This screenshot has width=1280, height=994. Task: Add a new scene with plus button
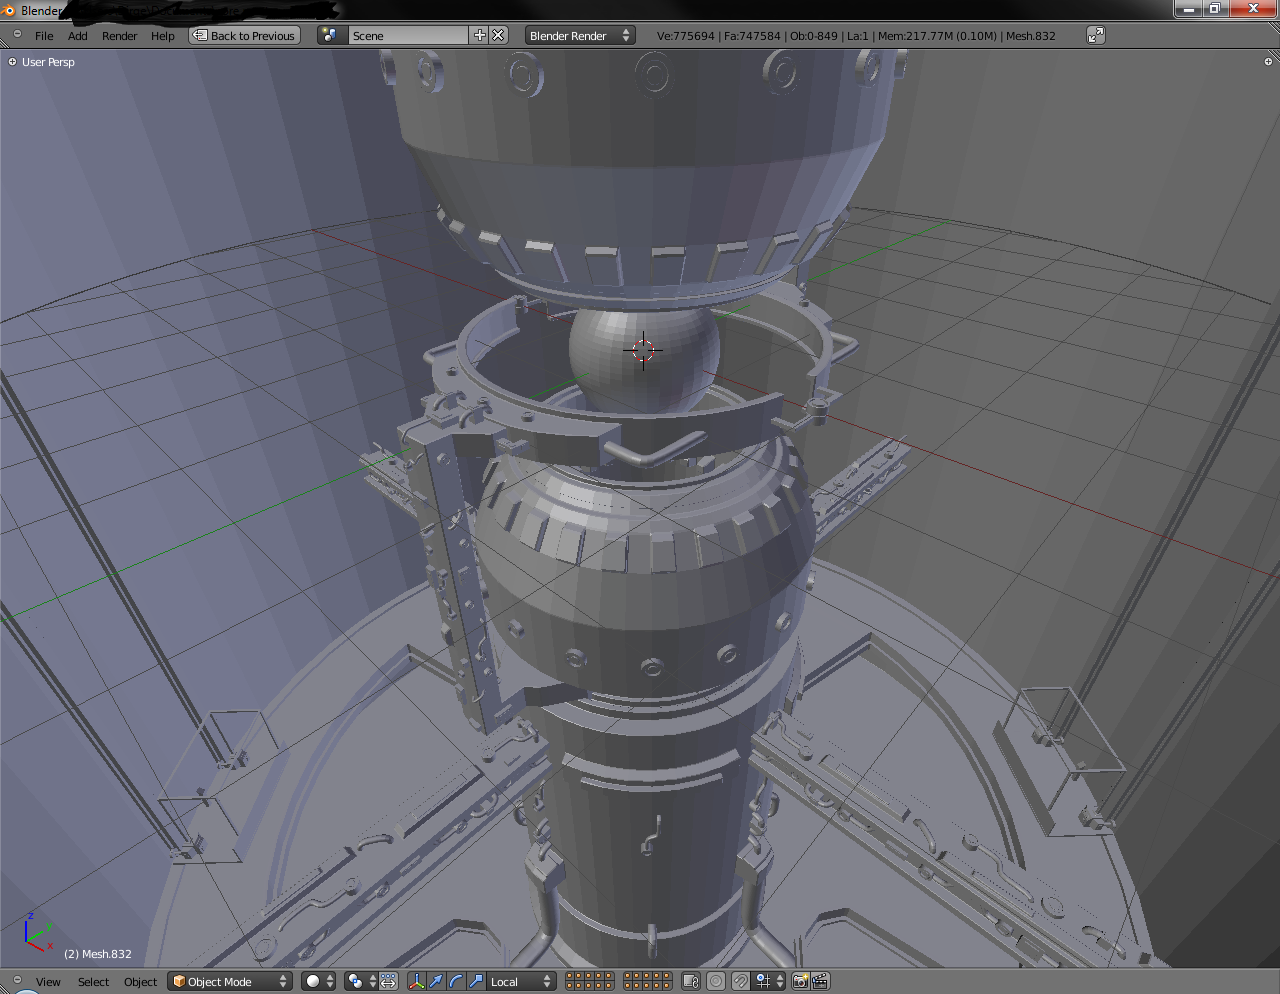(x=480, y=35)
